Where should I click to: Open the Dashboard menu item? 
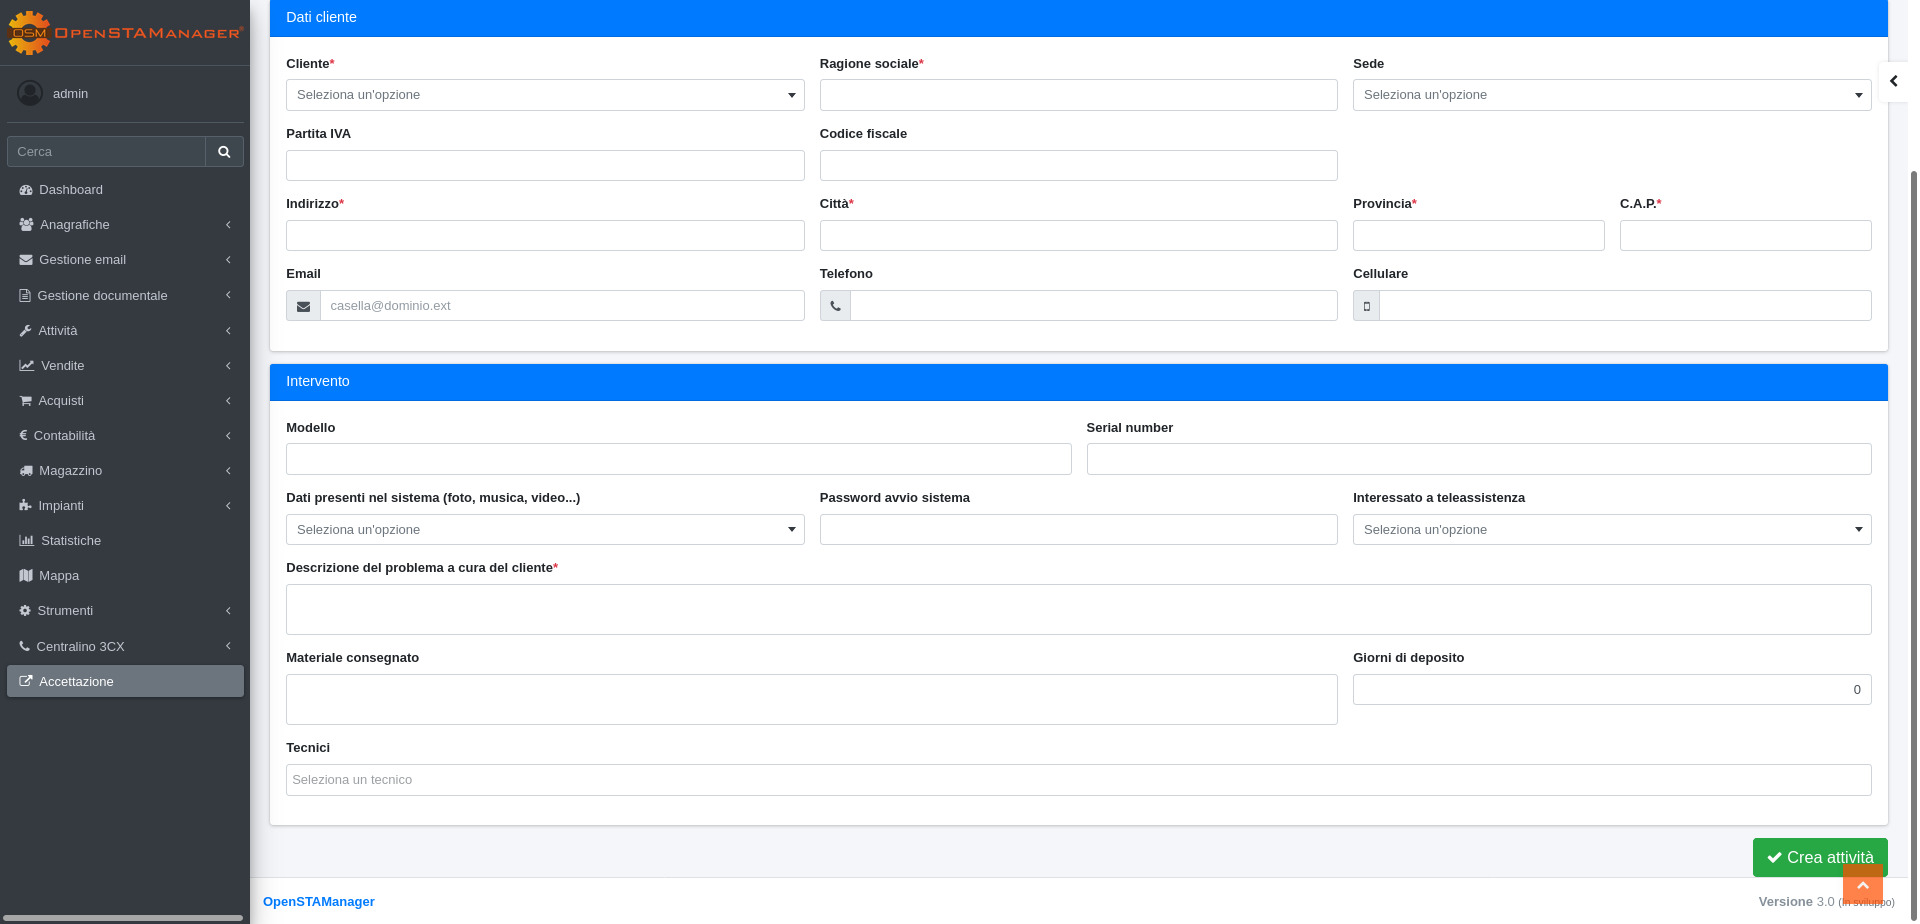coord(71,190)
